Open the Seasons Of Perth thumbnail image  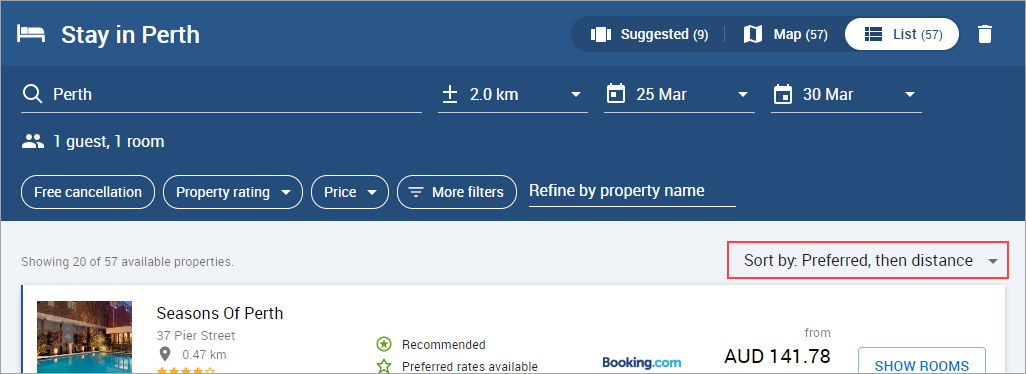tap(84, 337)
